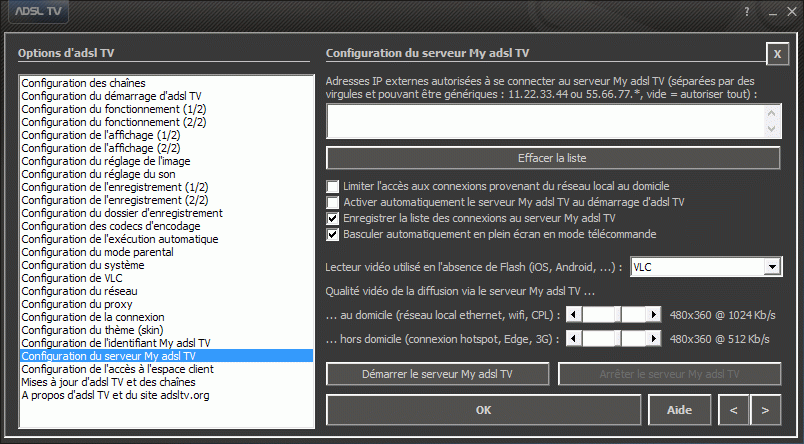This screenshot has width=804, height=444.
Task: Click the ADSL TV logo
Action: (x=38, y=11)
